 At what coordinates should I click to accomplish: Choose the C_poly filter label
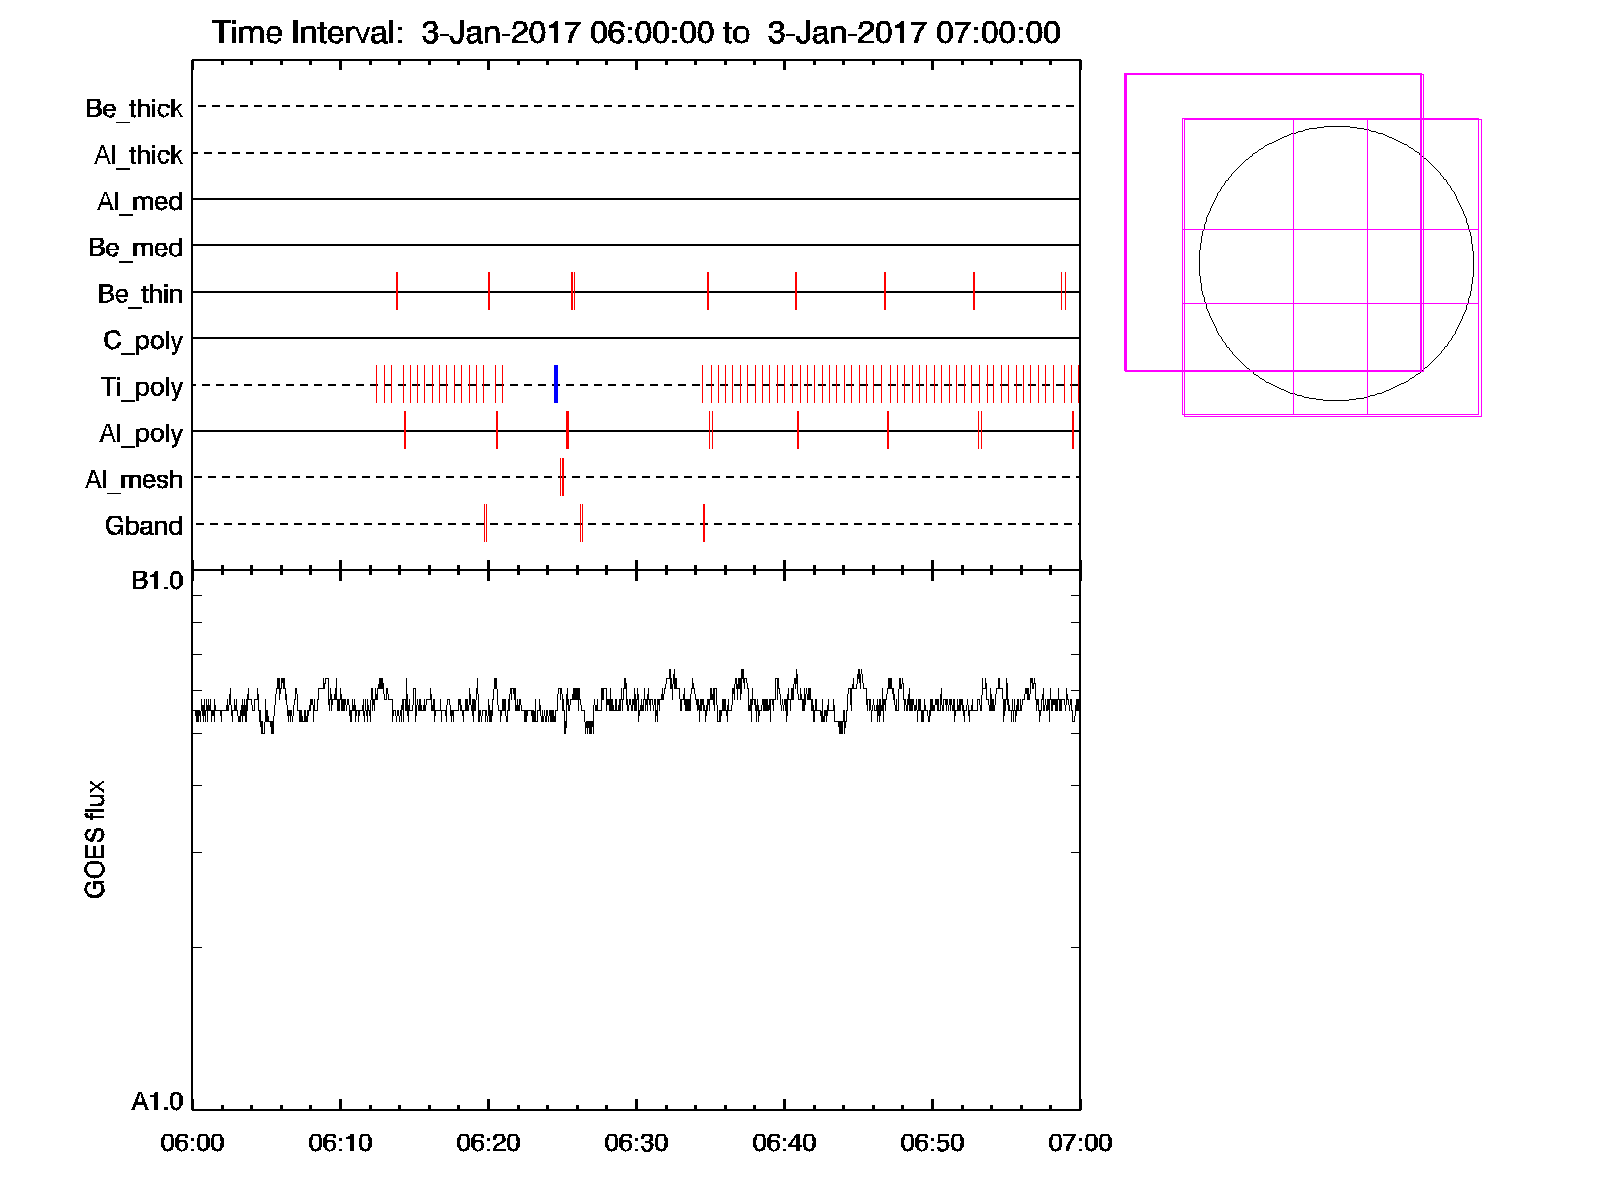[x=143, y=341]
